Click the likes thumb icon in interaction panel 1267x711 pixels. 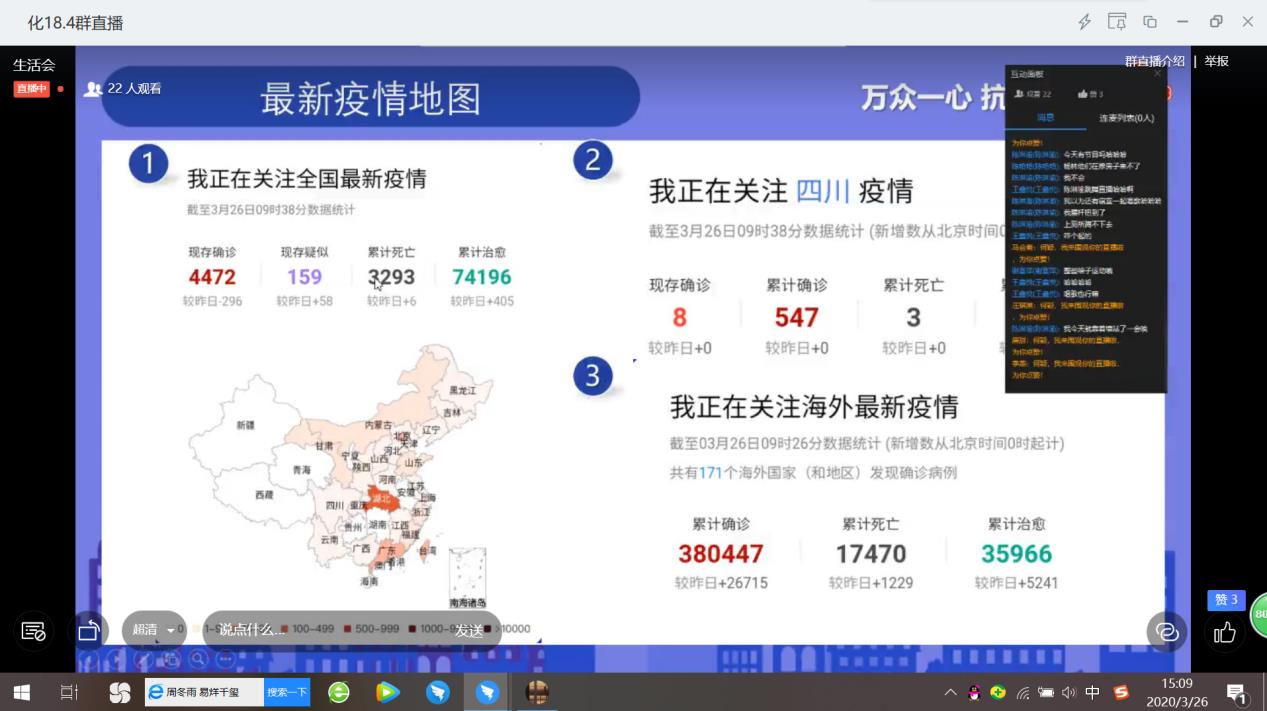[1083, 94]
